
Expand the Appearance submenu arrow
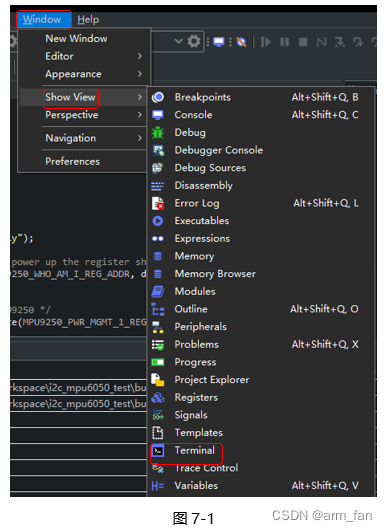[x=139, y=74]
